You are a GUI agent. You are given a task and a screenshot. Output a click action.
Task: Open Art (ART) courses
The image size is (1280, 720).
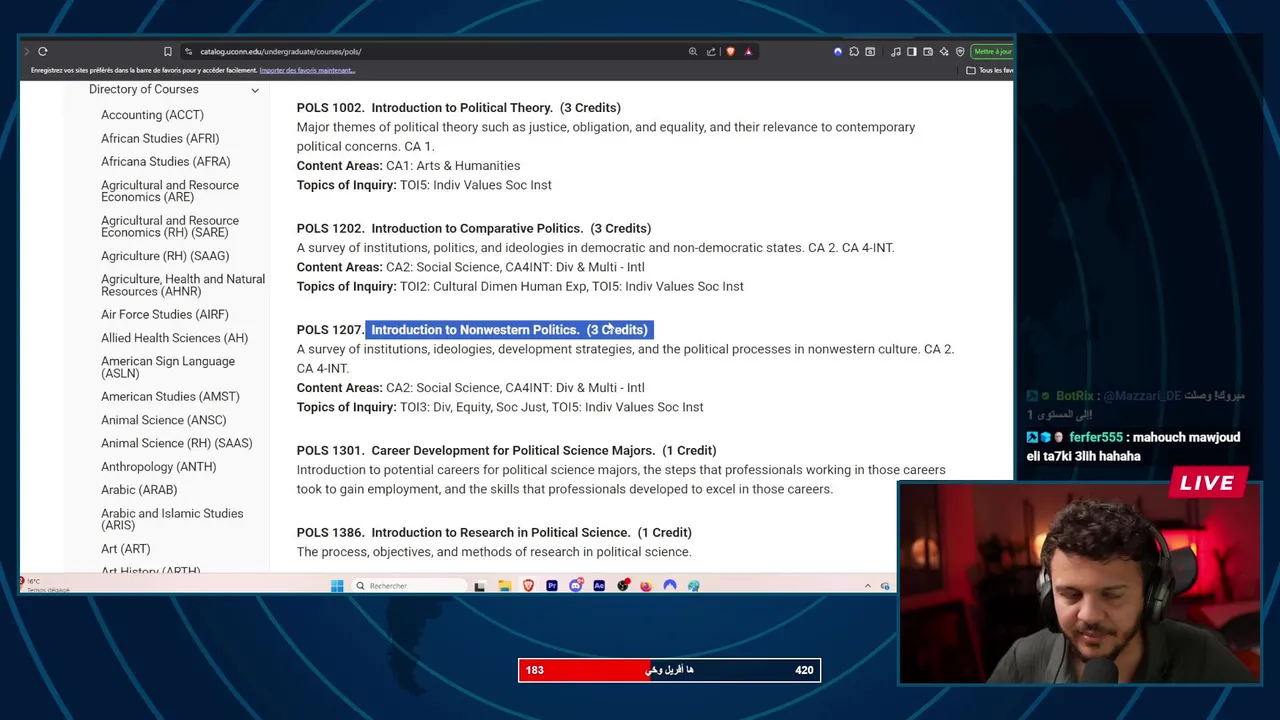click(x=126, y=549)
